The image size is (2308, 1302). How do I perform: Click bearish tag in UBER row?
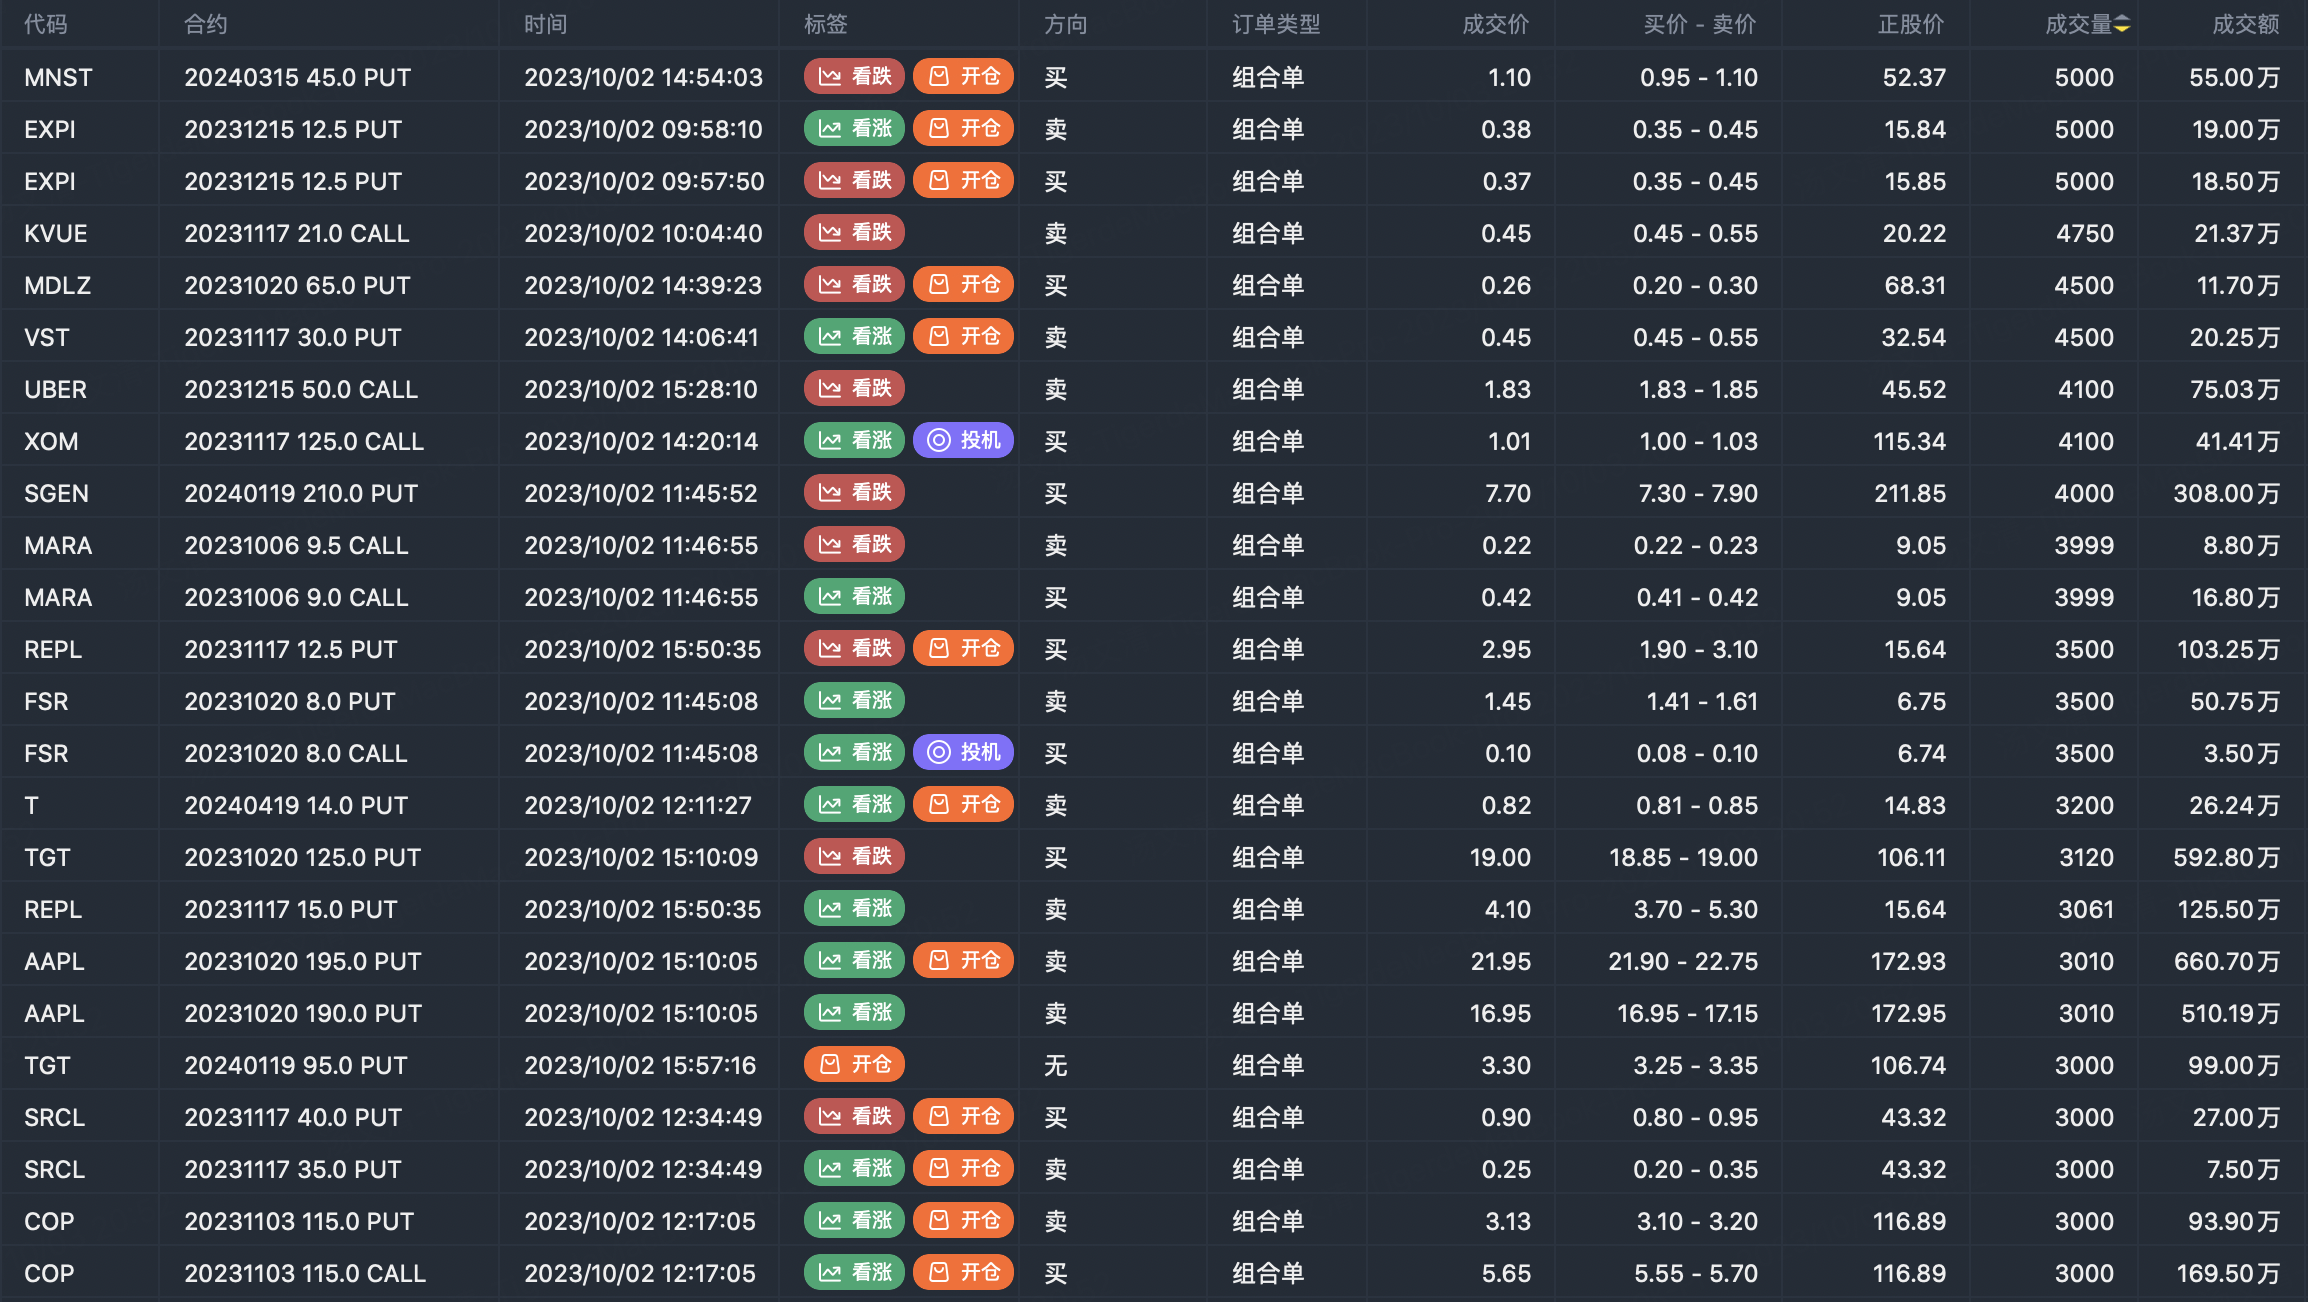854,389
